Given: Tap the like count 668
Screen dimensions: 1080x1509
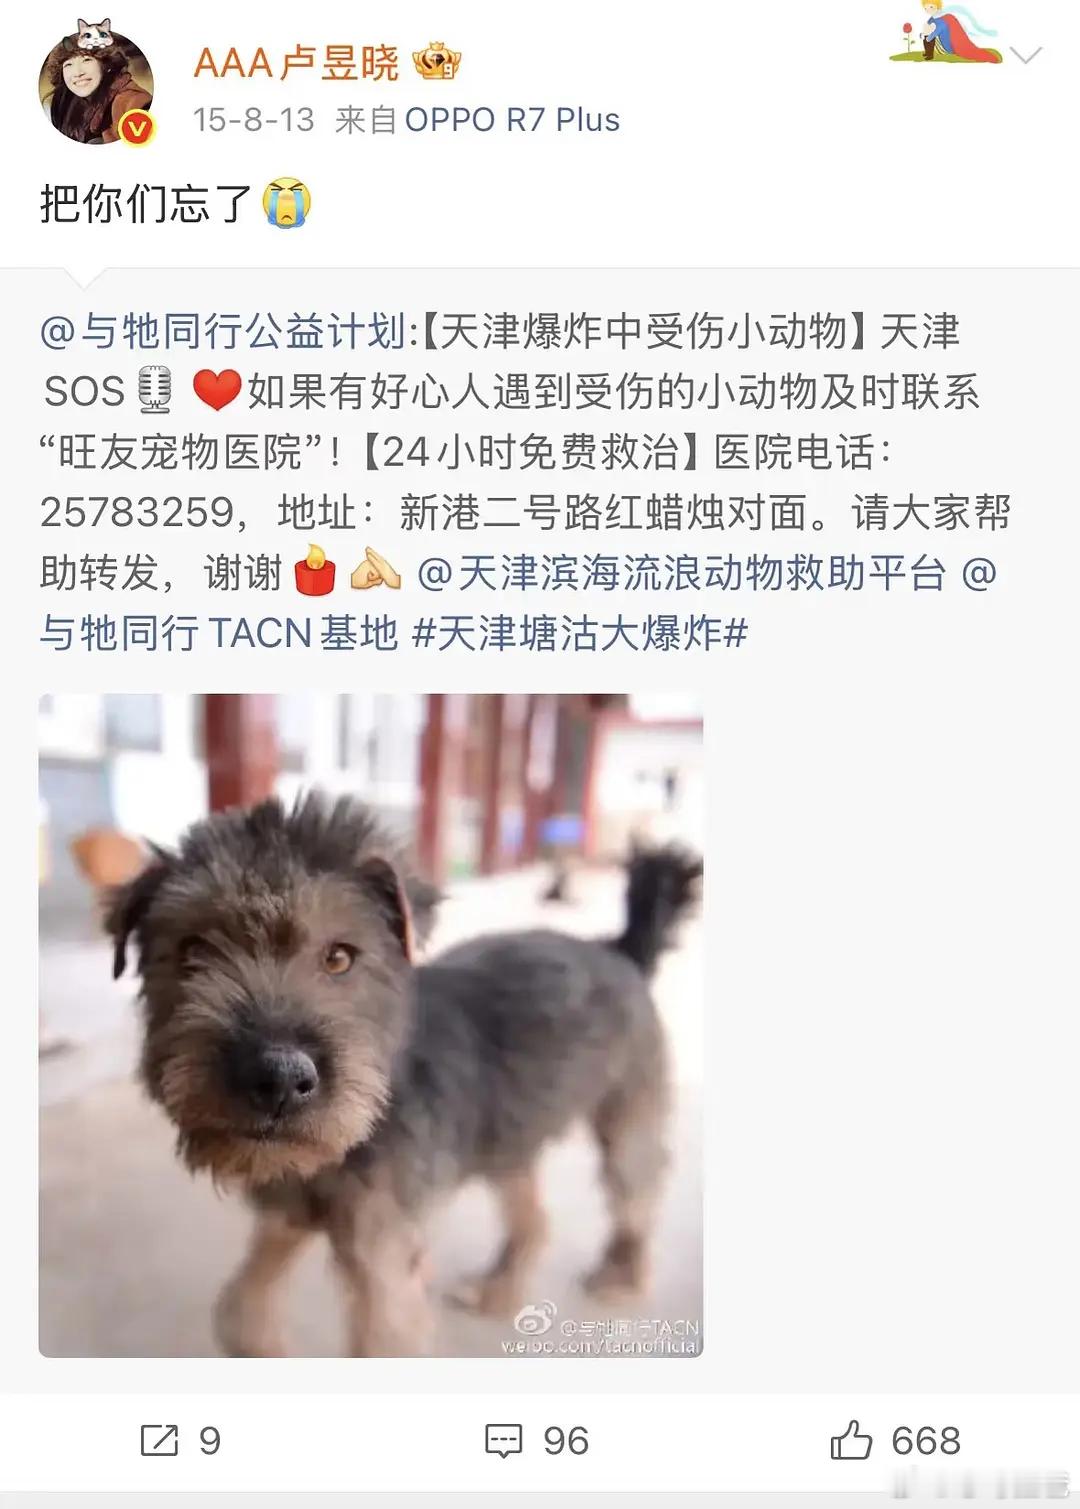Looking at the screenshot, I should click(x=926, y=1441).
